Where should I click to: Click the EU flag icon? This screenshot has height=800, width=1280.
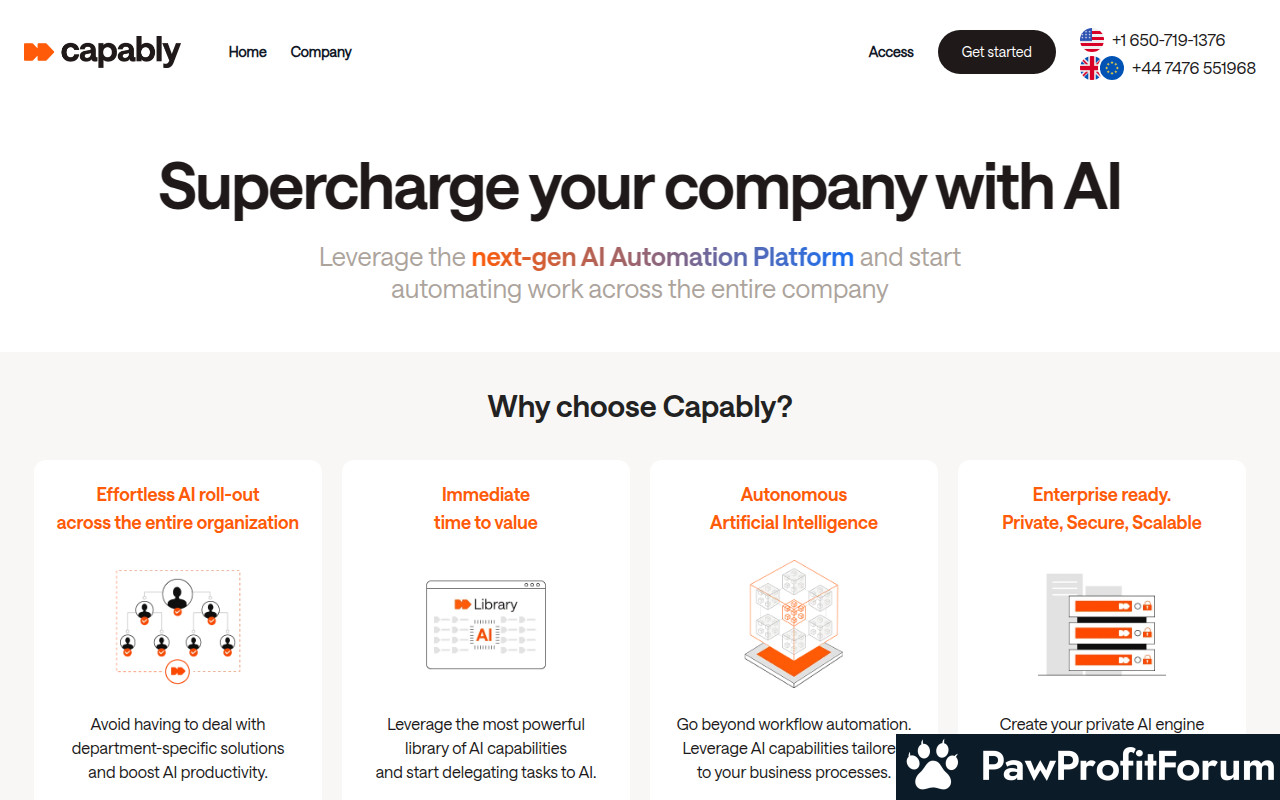point(1112,68)
